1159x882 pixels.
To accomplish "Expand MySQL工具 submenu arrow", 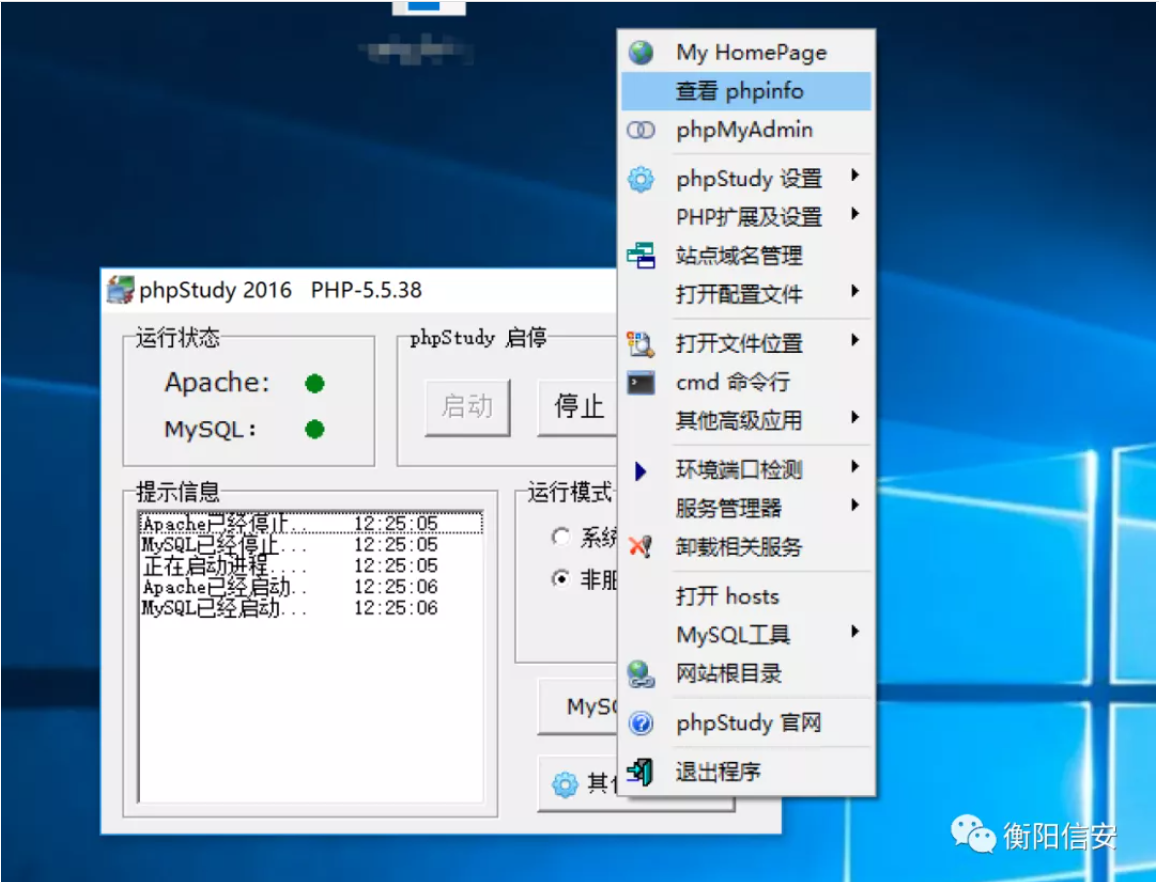I will (855, 632).
